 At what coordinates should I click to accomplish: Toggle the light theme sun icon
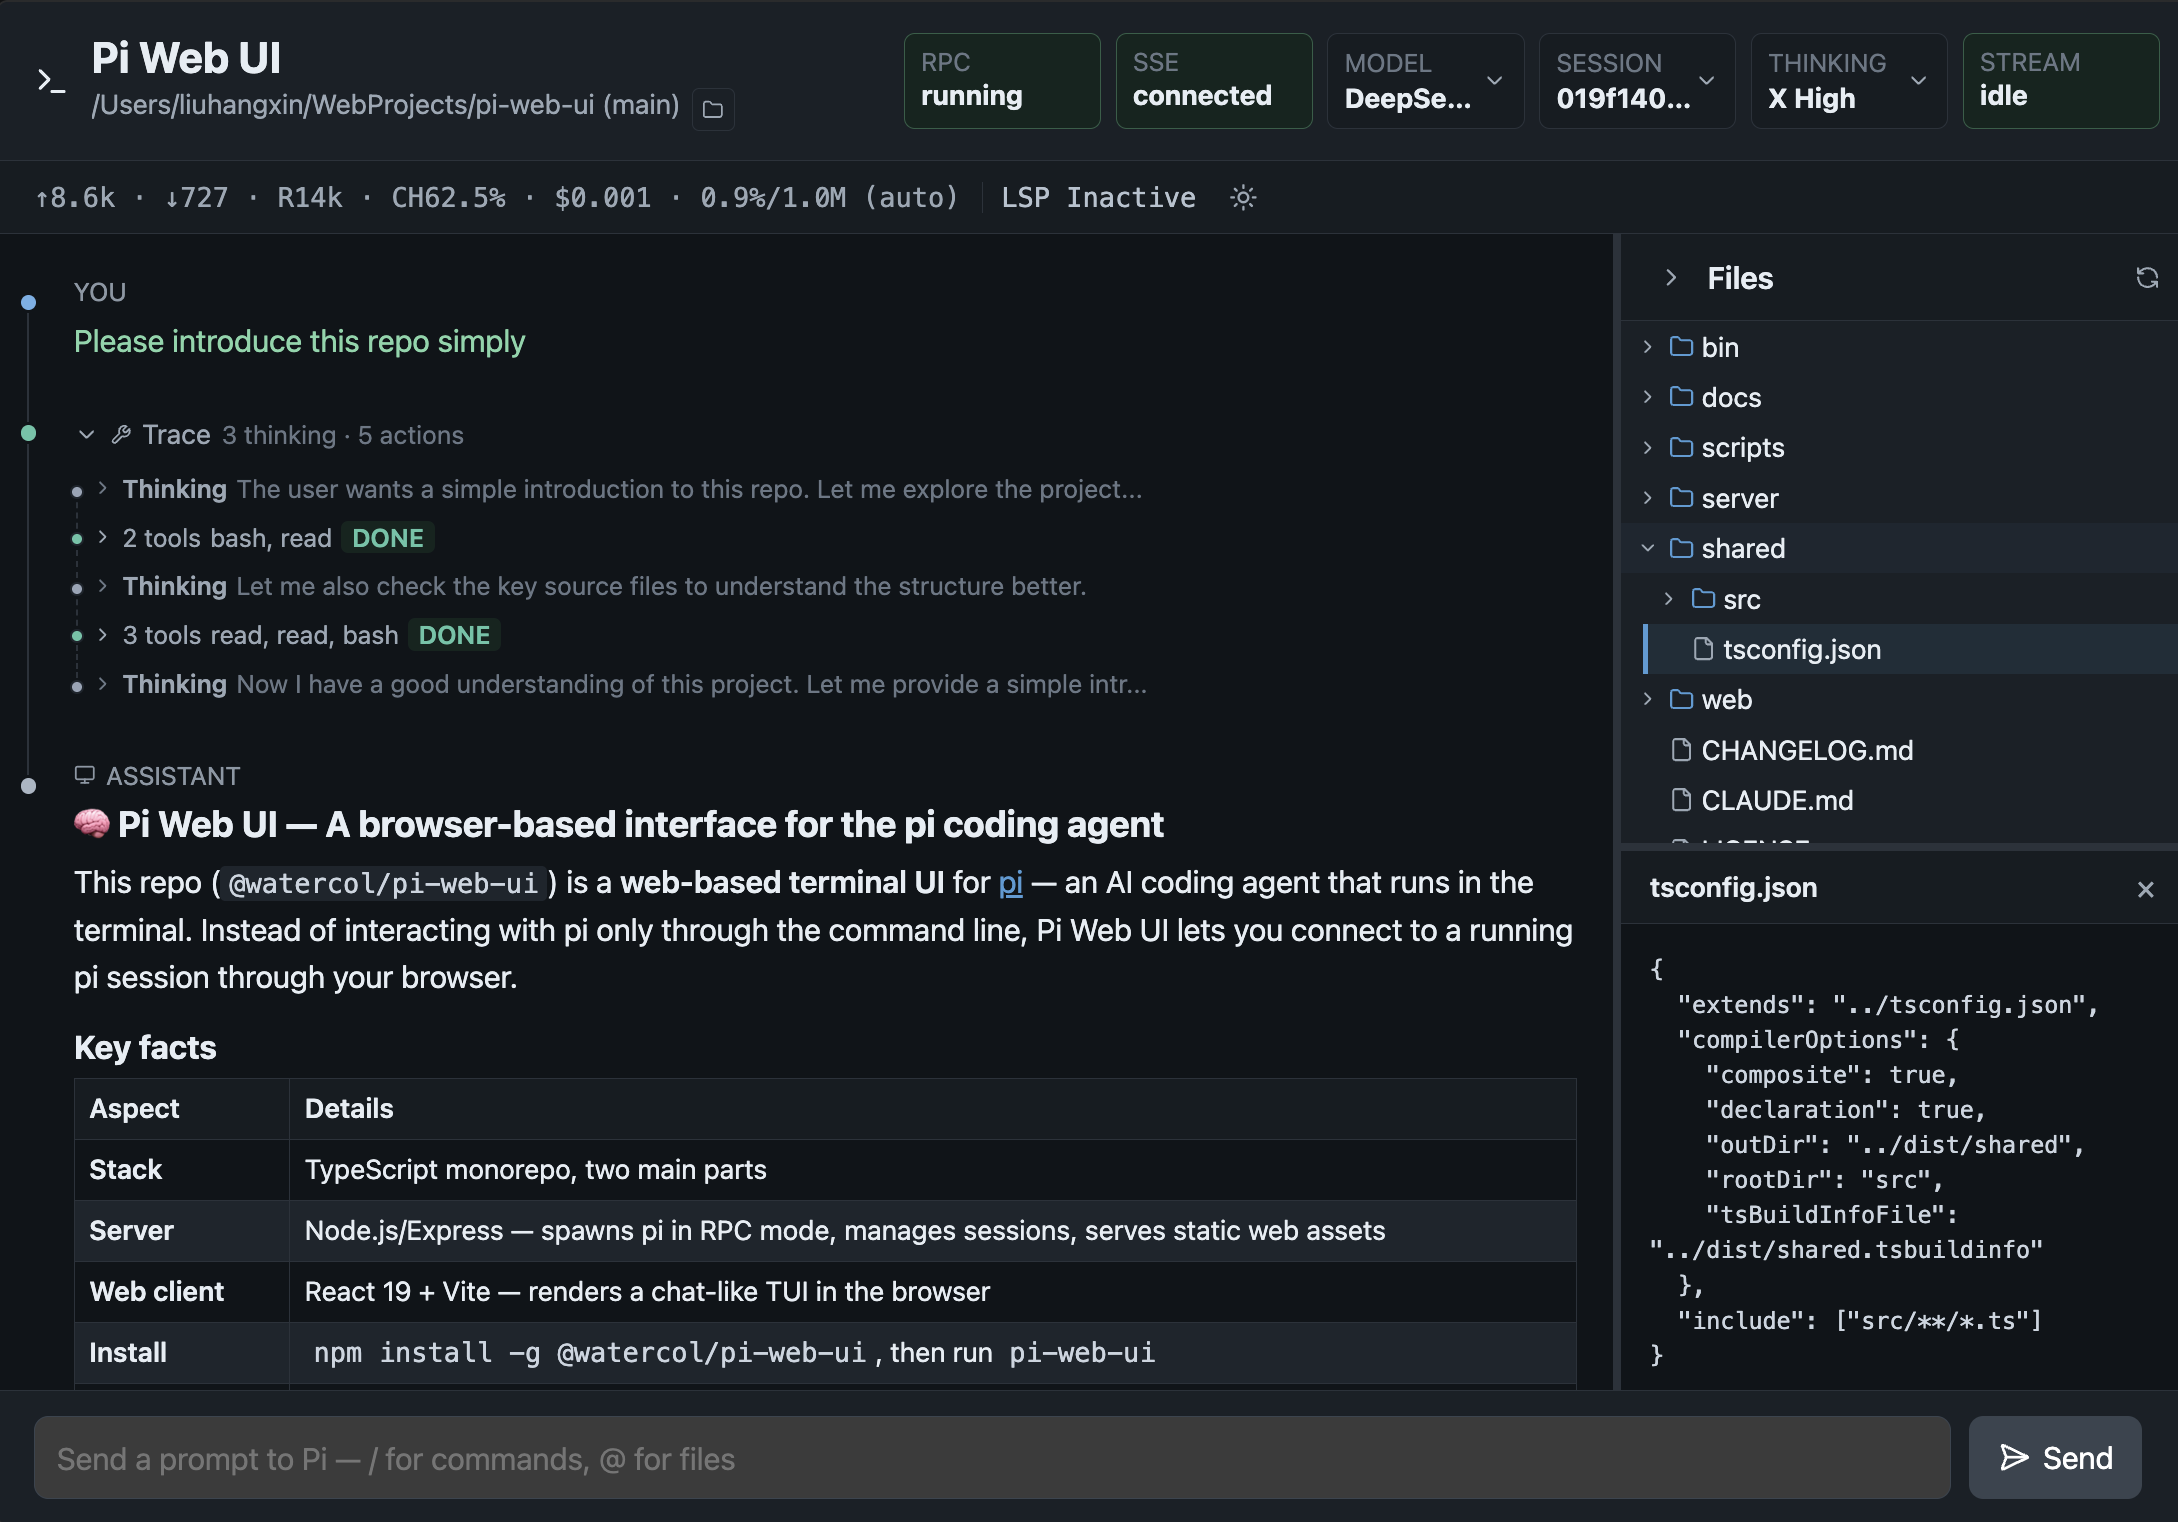(1243, 198)
